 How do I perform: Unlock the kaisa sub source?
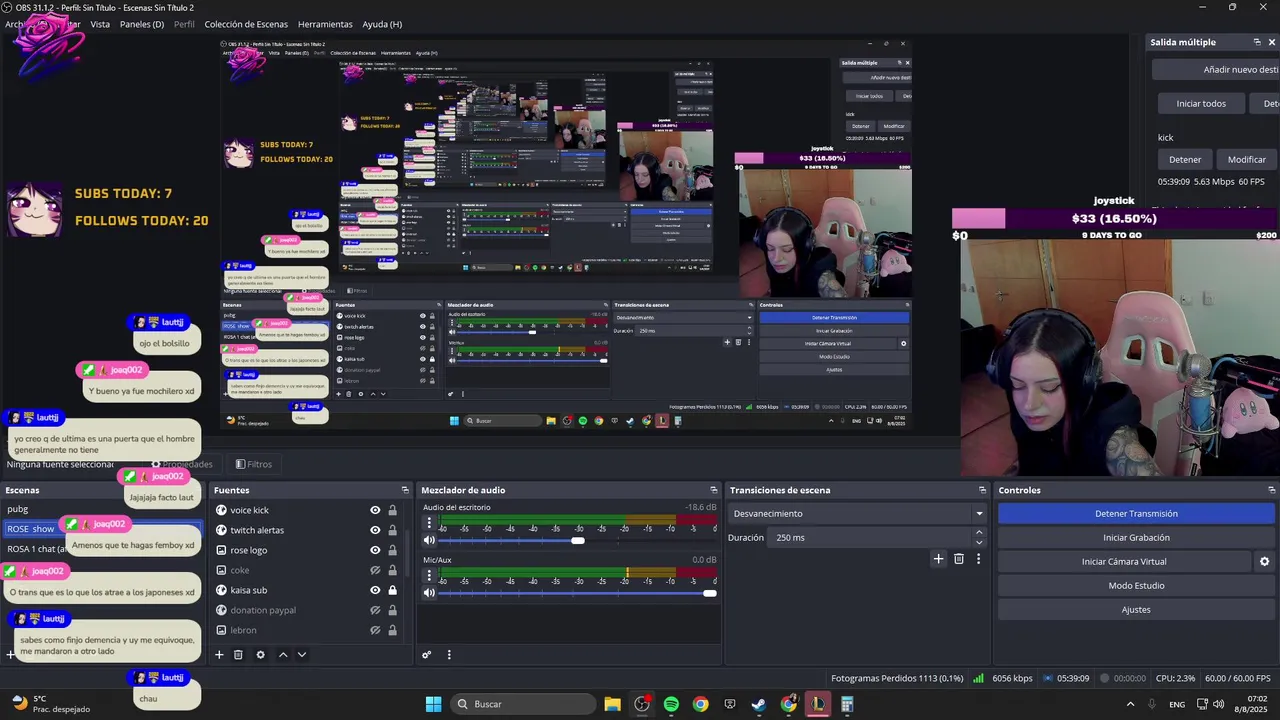[x=392, y=590]
